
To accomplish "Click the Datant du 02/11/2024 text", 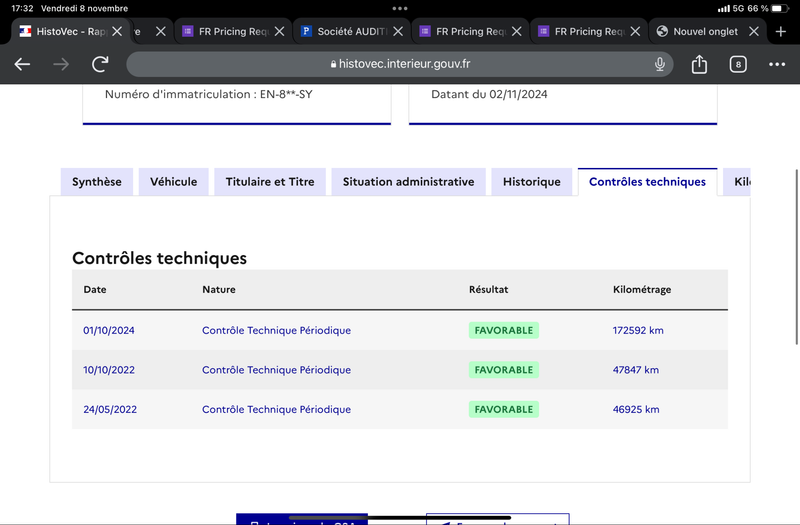I will tap(489, 94).
